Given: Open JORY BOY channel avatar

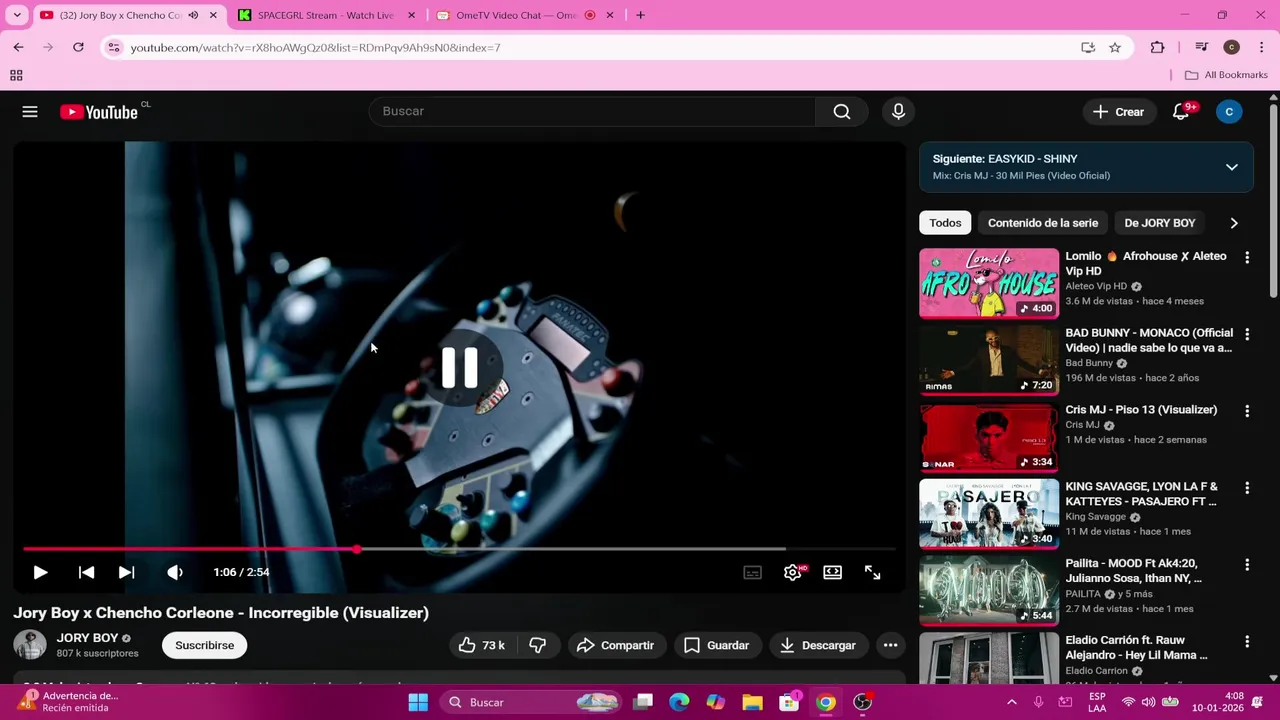Looking at the screenshot, I should [x=30, y=645].
